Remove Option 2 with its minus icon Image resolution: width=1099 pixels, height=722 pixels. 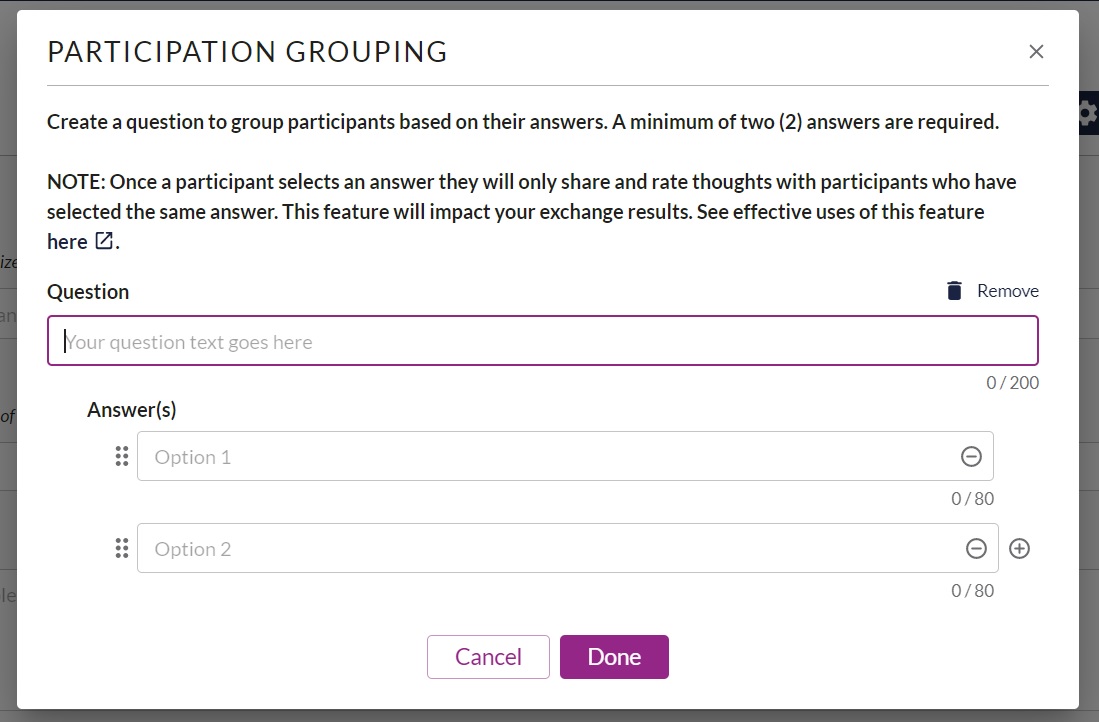point(976,549)
